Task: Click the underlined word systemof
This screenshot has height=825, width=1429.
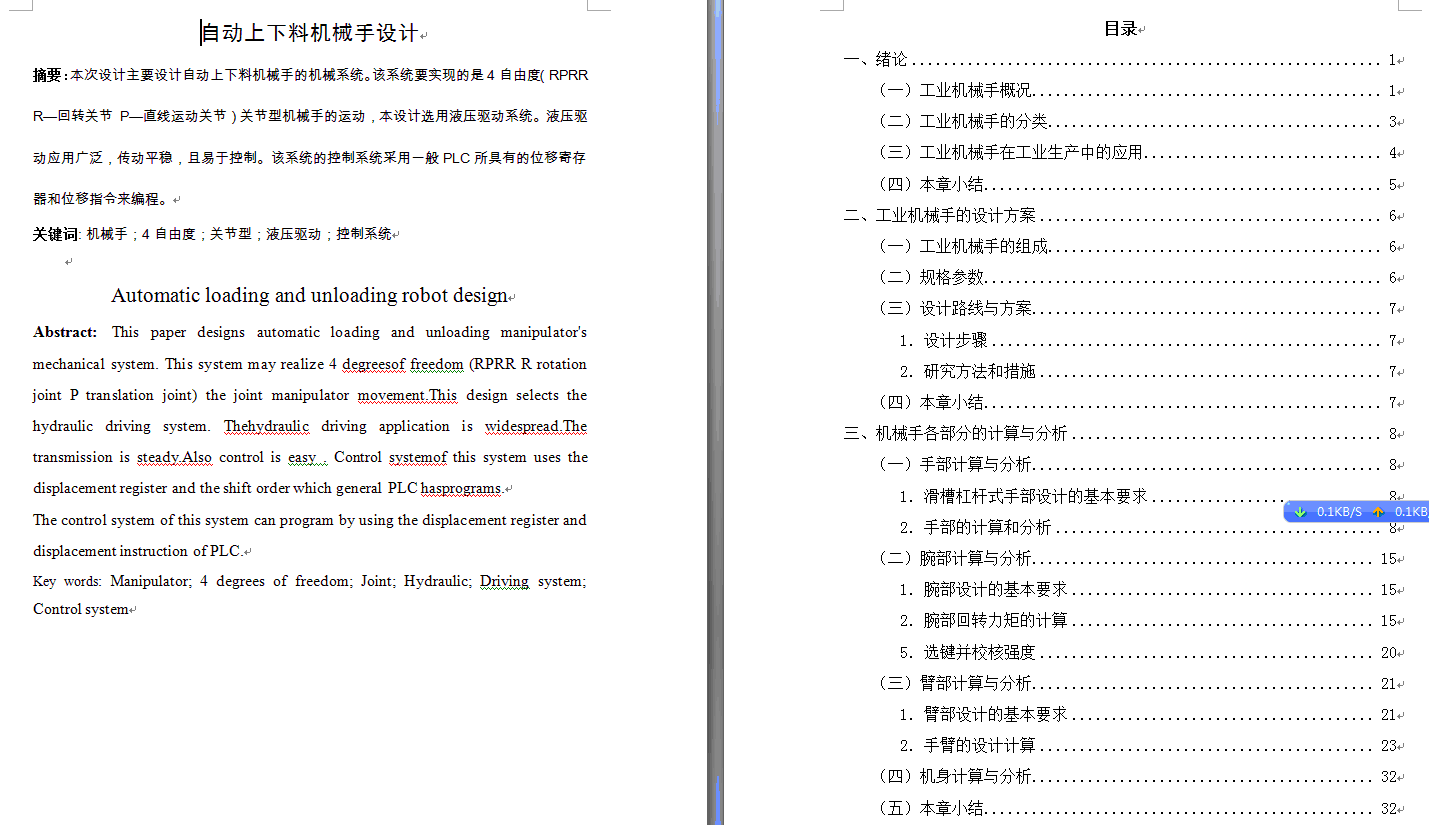Action: tap(418, 457)
